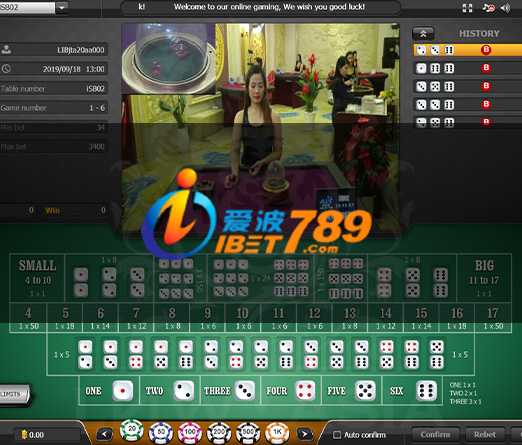
Task: Bet on single number ONE
Action: (x=109, y=390)
